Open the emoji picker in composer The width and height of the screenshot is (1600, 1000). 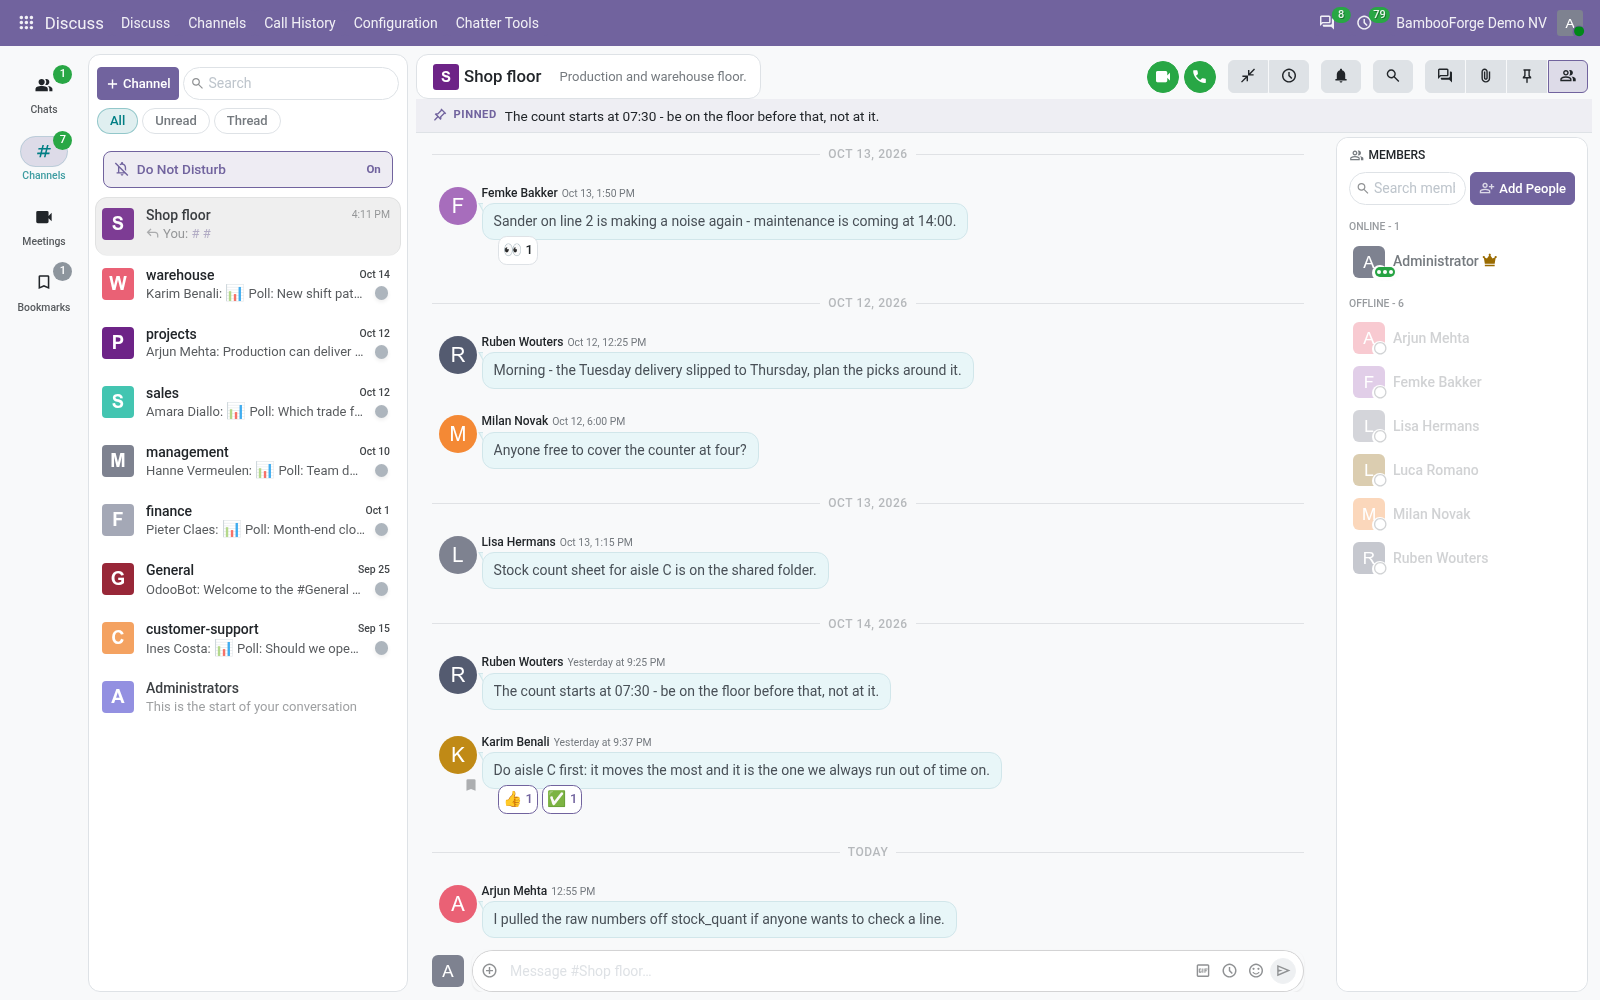point(1256,971)
